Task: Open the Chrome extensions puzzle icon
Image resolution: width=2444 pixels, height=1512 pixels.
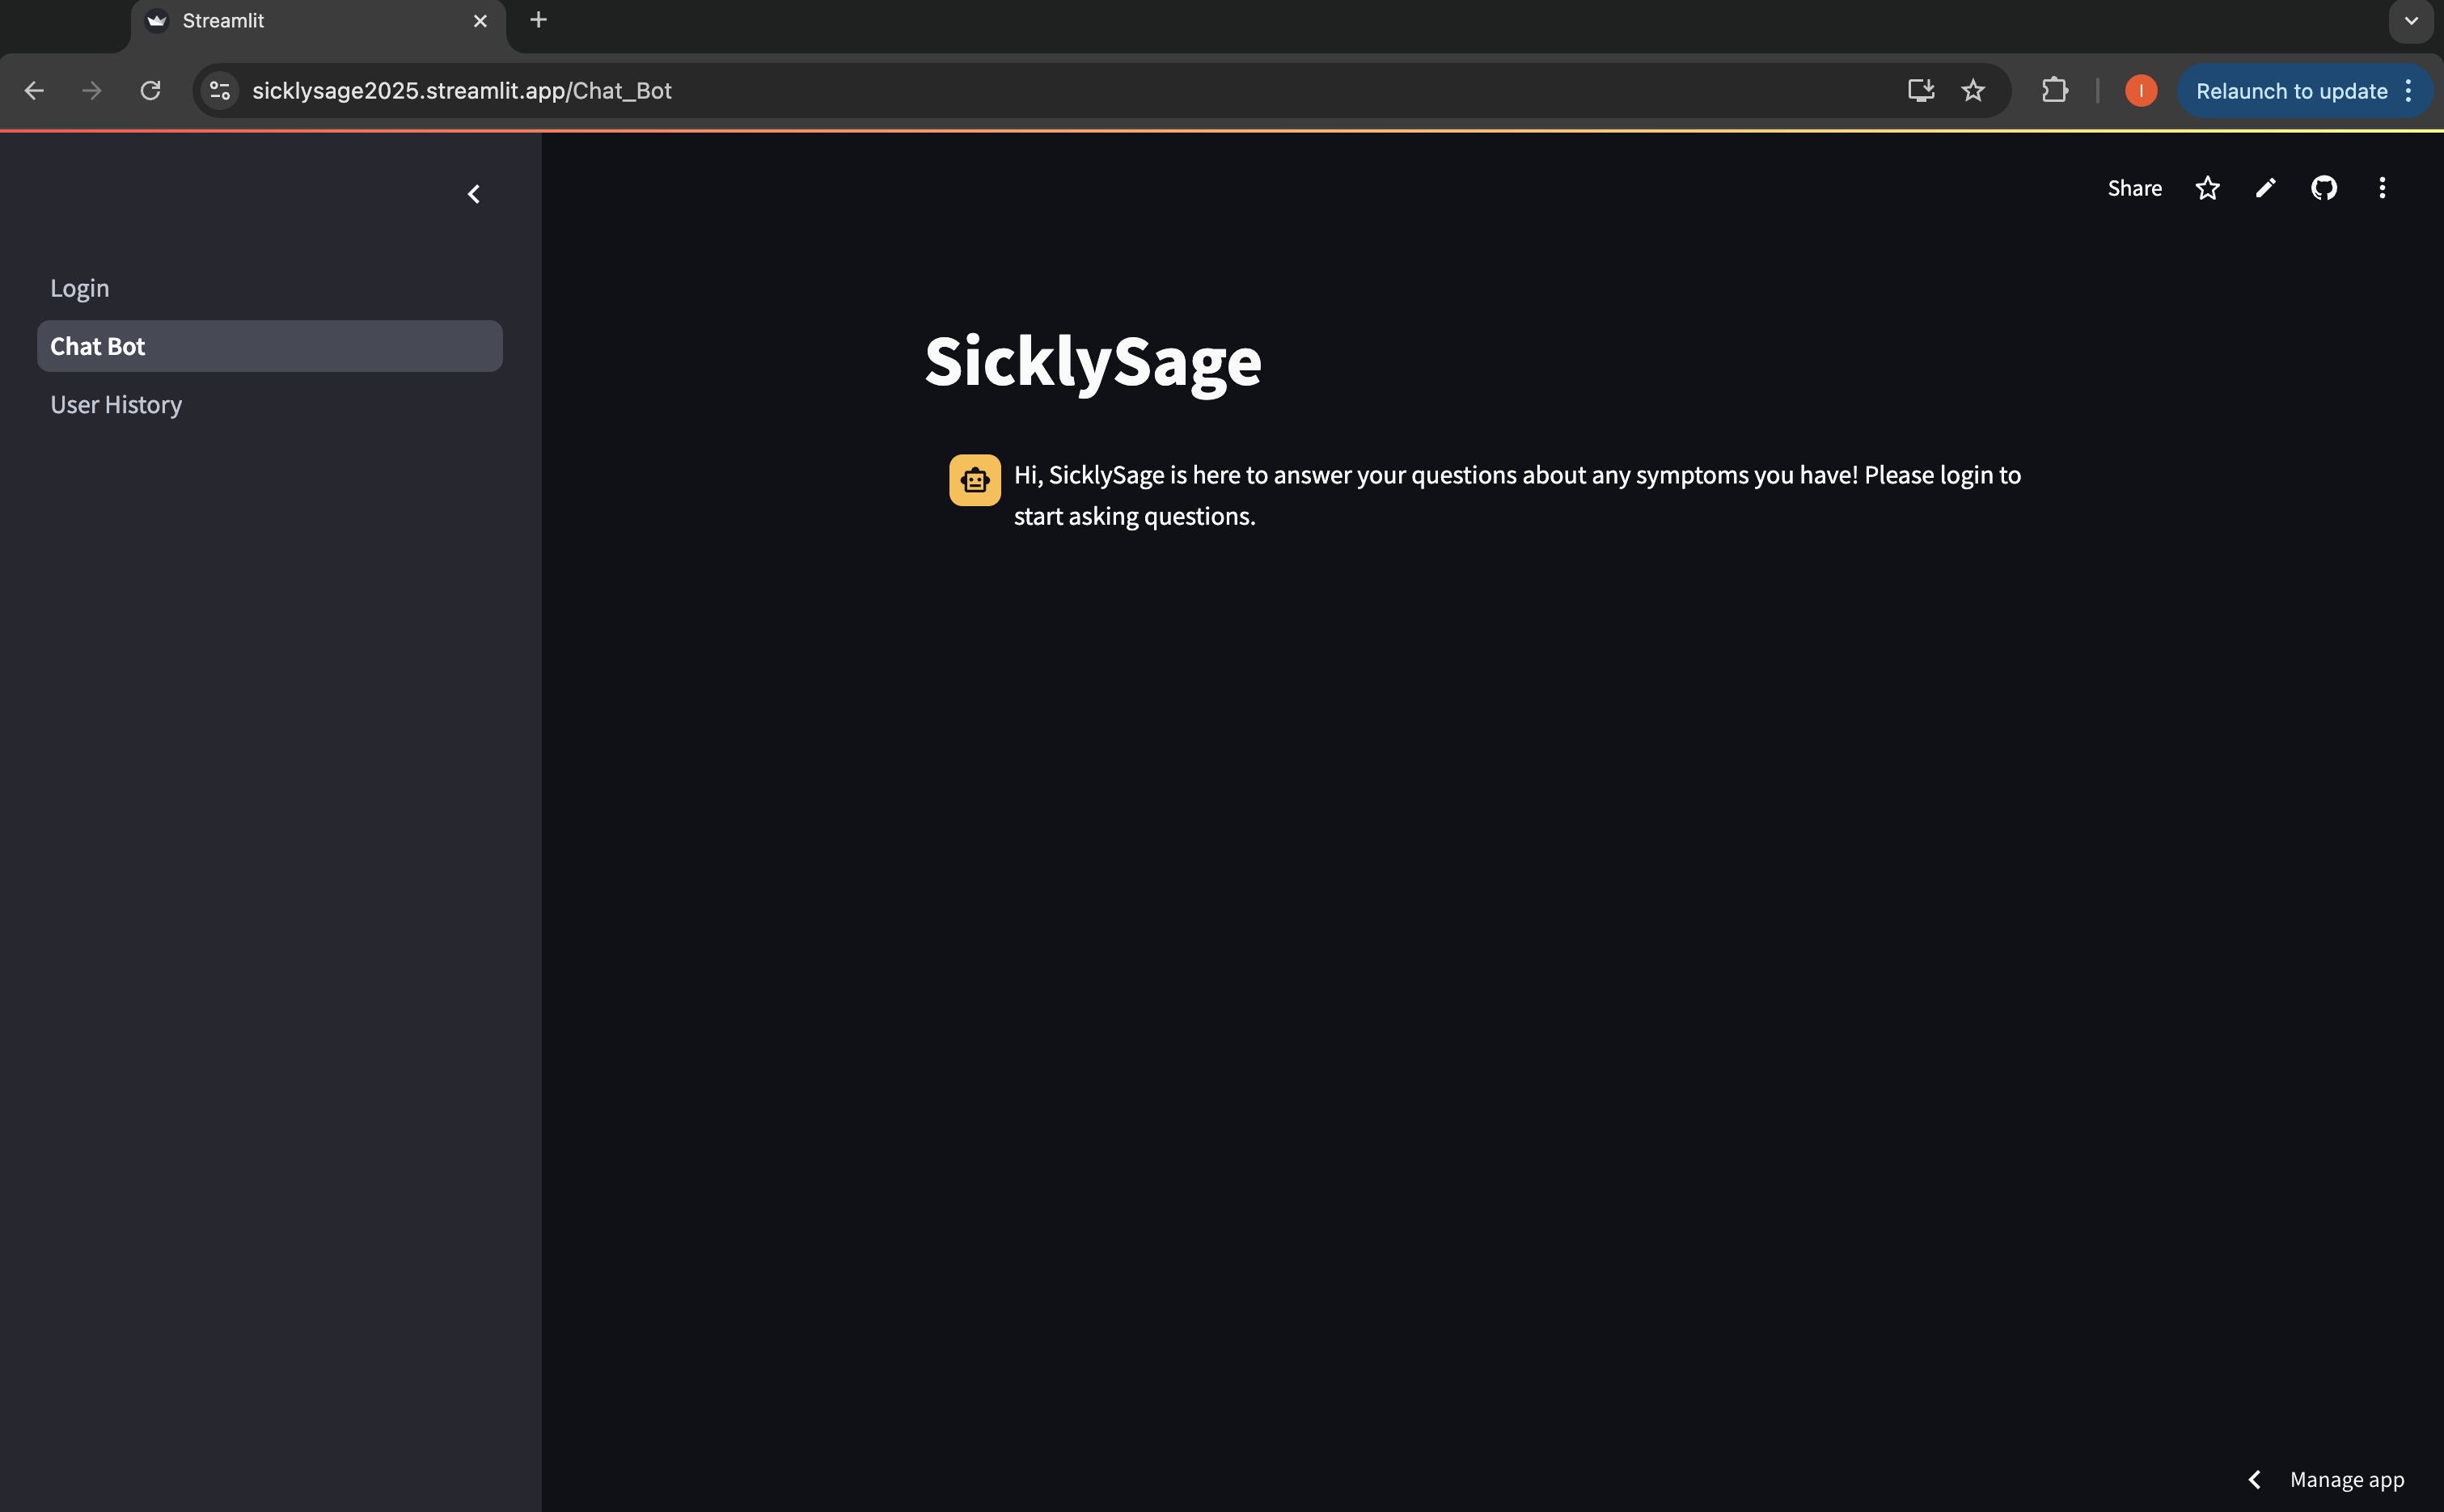Action: pos(2054,91)
